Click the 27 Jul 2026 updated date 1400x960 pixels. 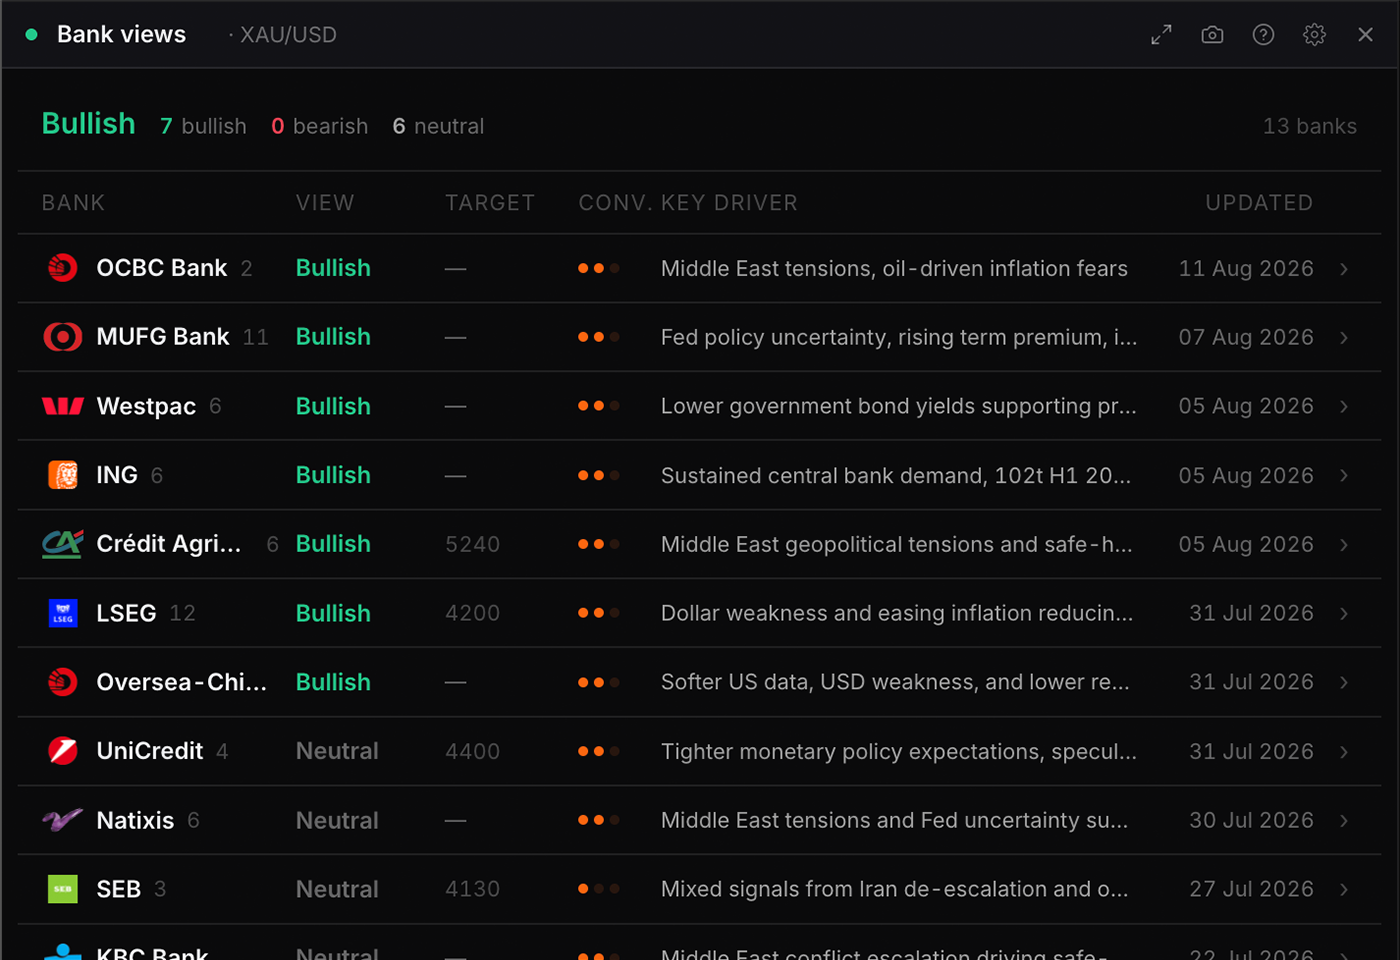(1251, 889)
